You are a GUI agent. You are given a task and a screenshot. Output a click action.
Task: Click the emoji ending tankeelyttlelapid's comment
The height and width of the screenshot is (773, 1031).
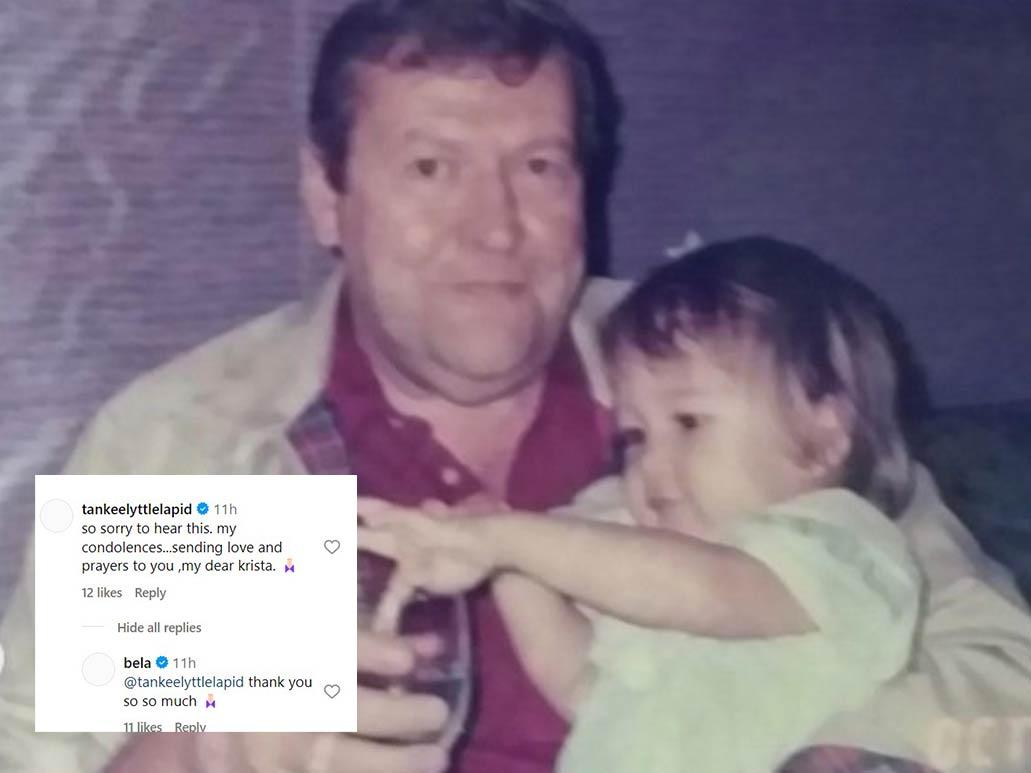coord(289,566)
